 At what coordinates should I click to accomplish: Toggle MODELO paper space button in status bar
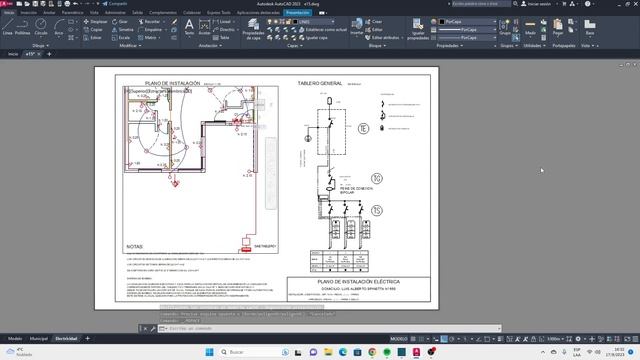398,339
